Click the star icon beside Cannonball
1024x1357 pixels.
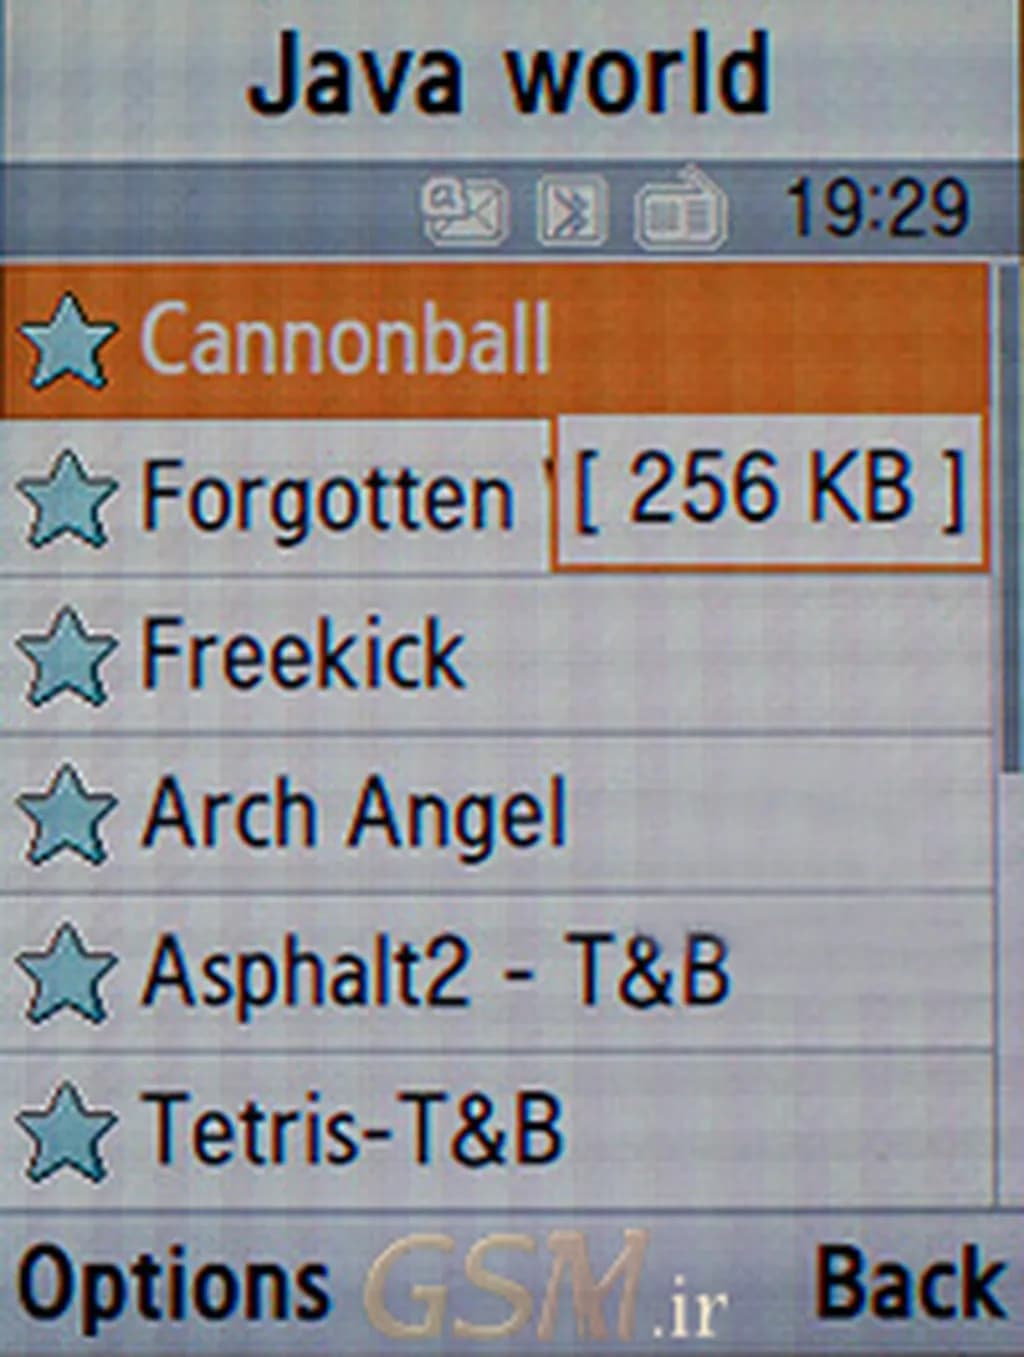pyautogui.click(x=68, y=341)
